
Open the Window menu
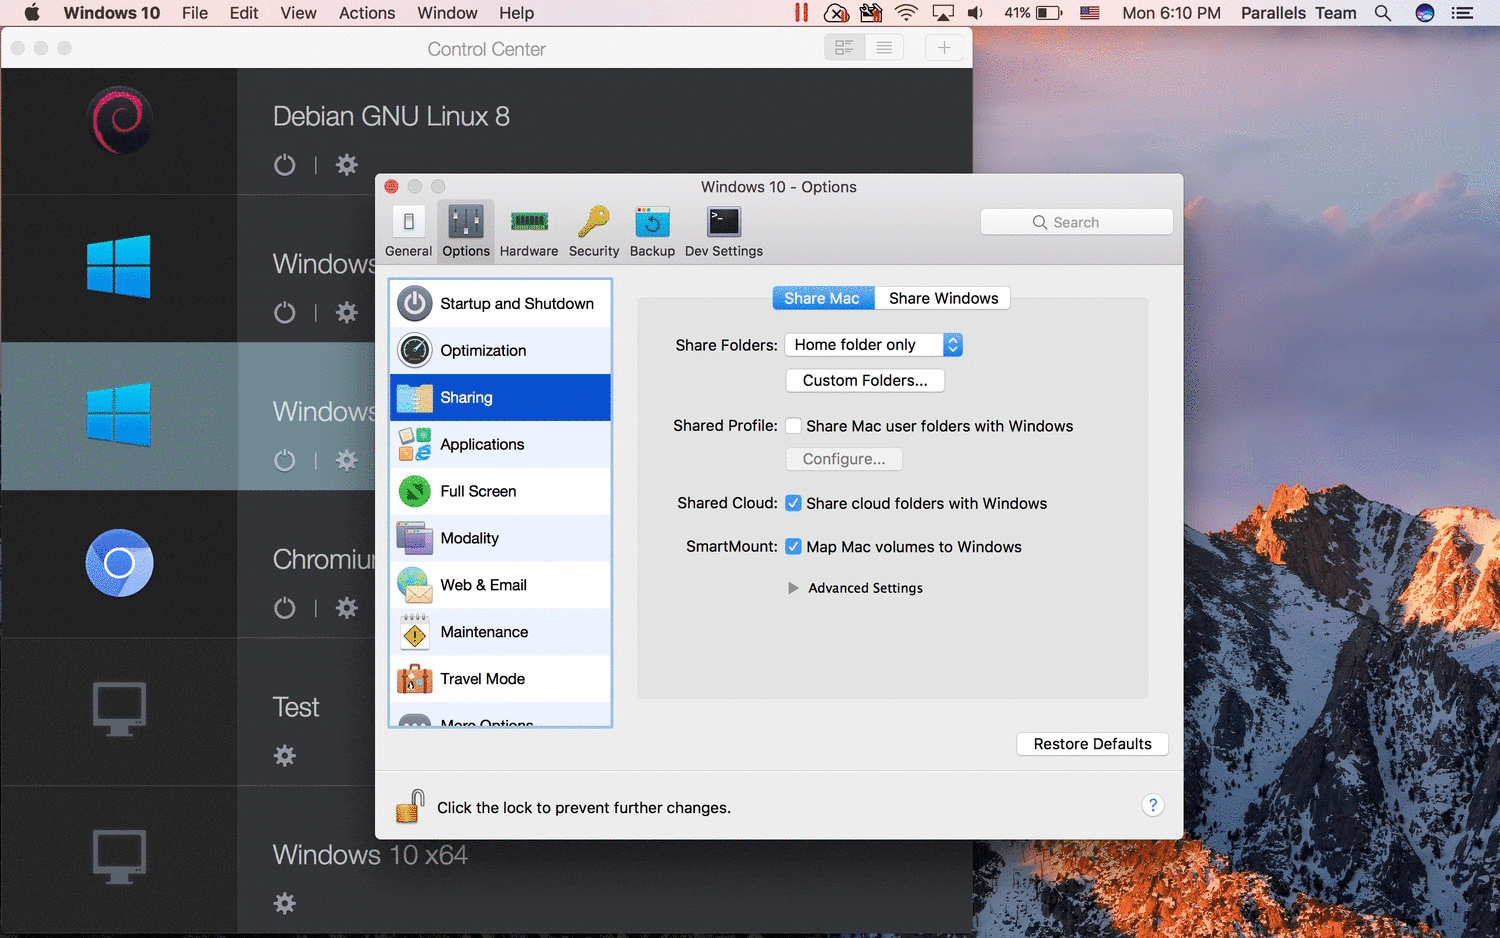click(447, 13)
